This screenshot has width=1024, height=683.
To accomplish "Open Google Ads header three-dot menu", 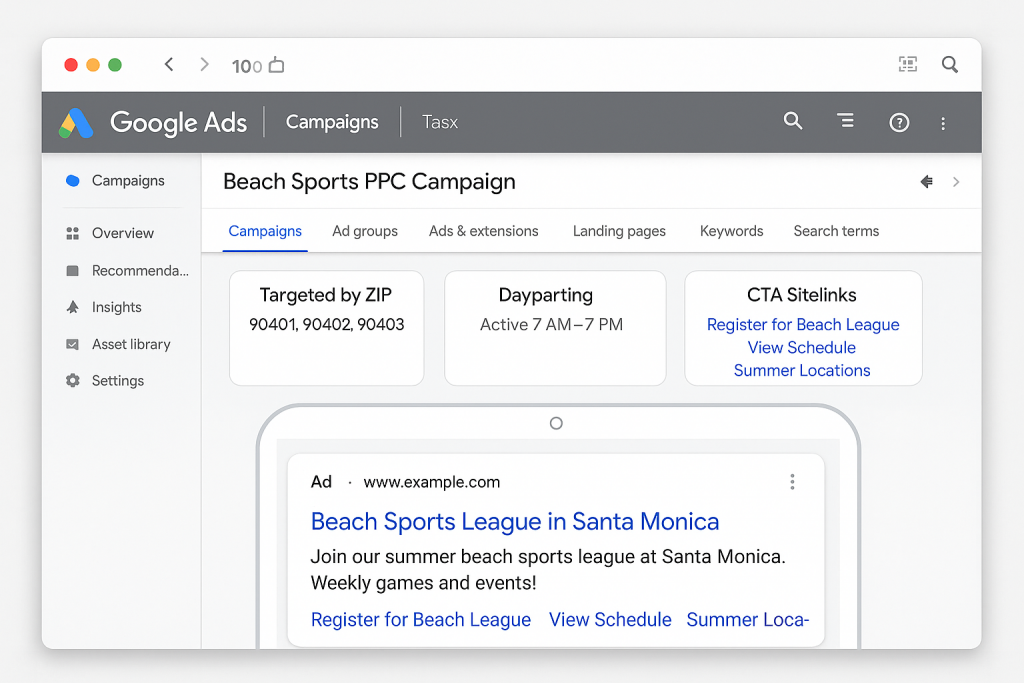I will (943, 123).
